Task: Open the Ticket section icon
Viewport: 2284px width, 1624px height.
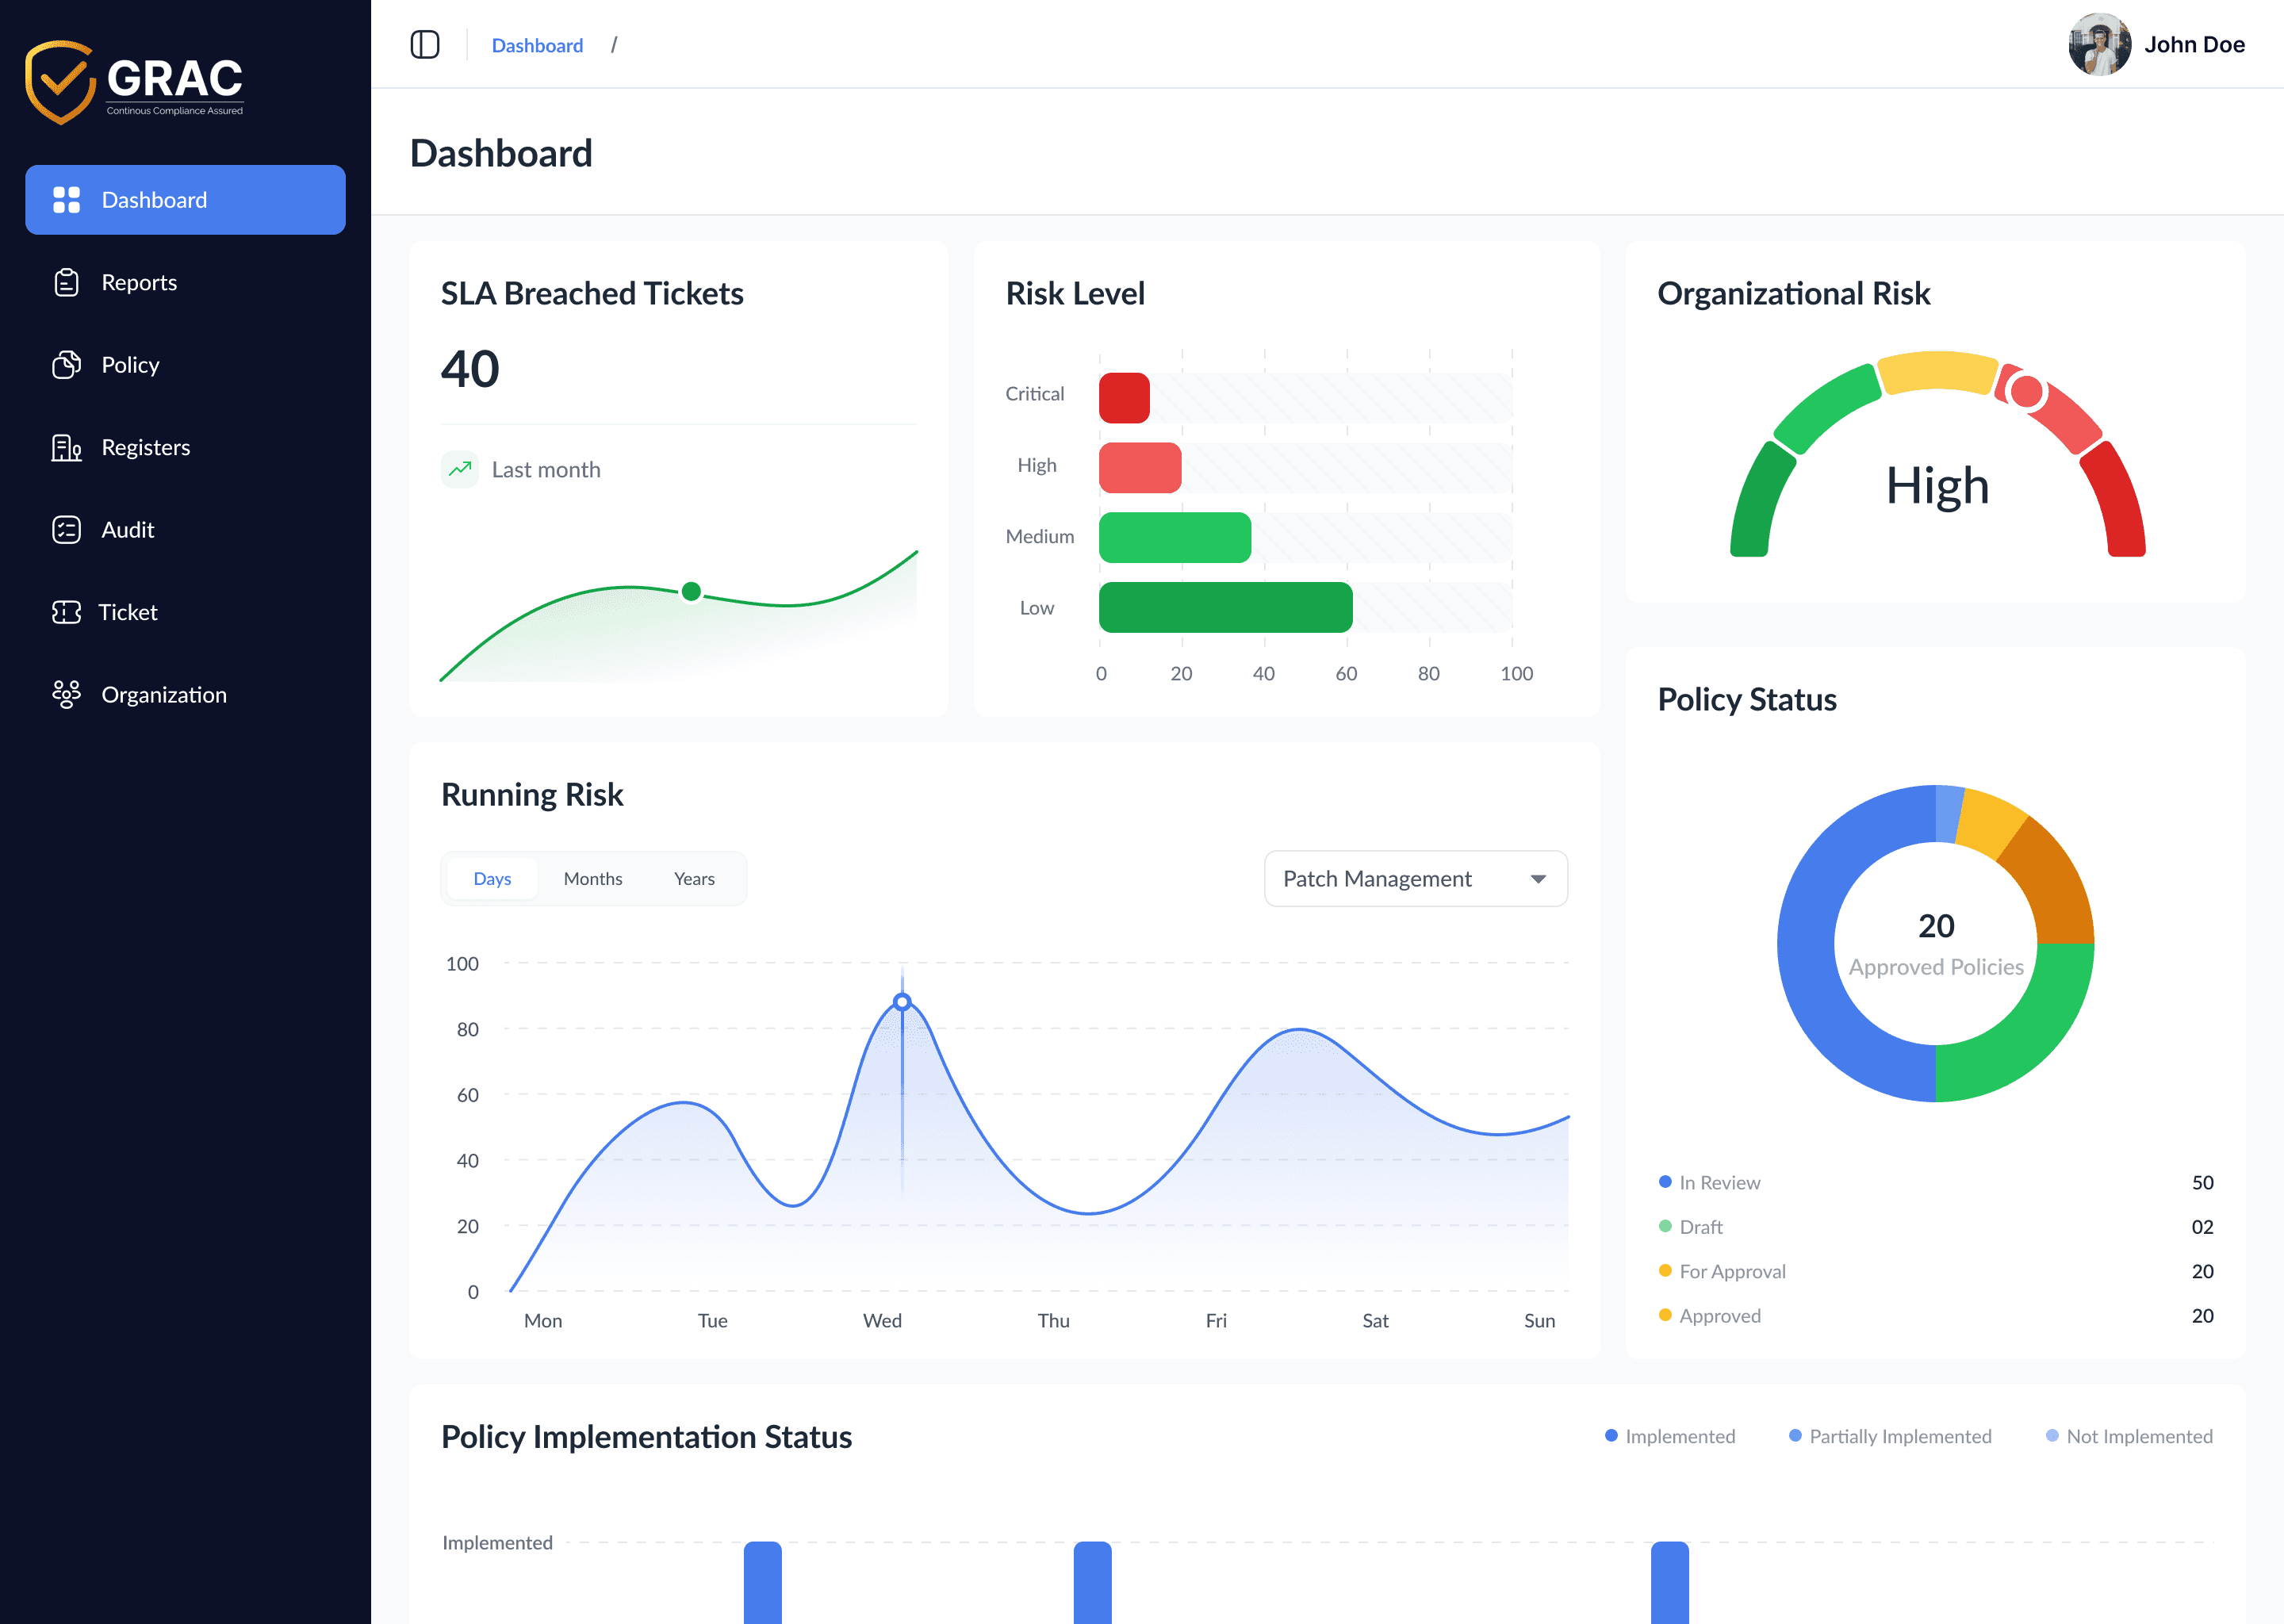Action: [x=65, y=612]
